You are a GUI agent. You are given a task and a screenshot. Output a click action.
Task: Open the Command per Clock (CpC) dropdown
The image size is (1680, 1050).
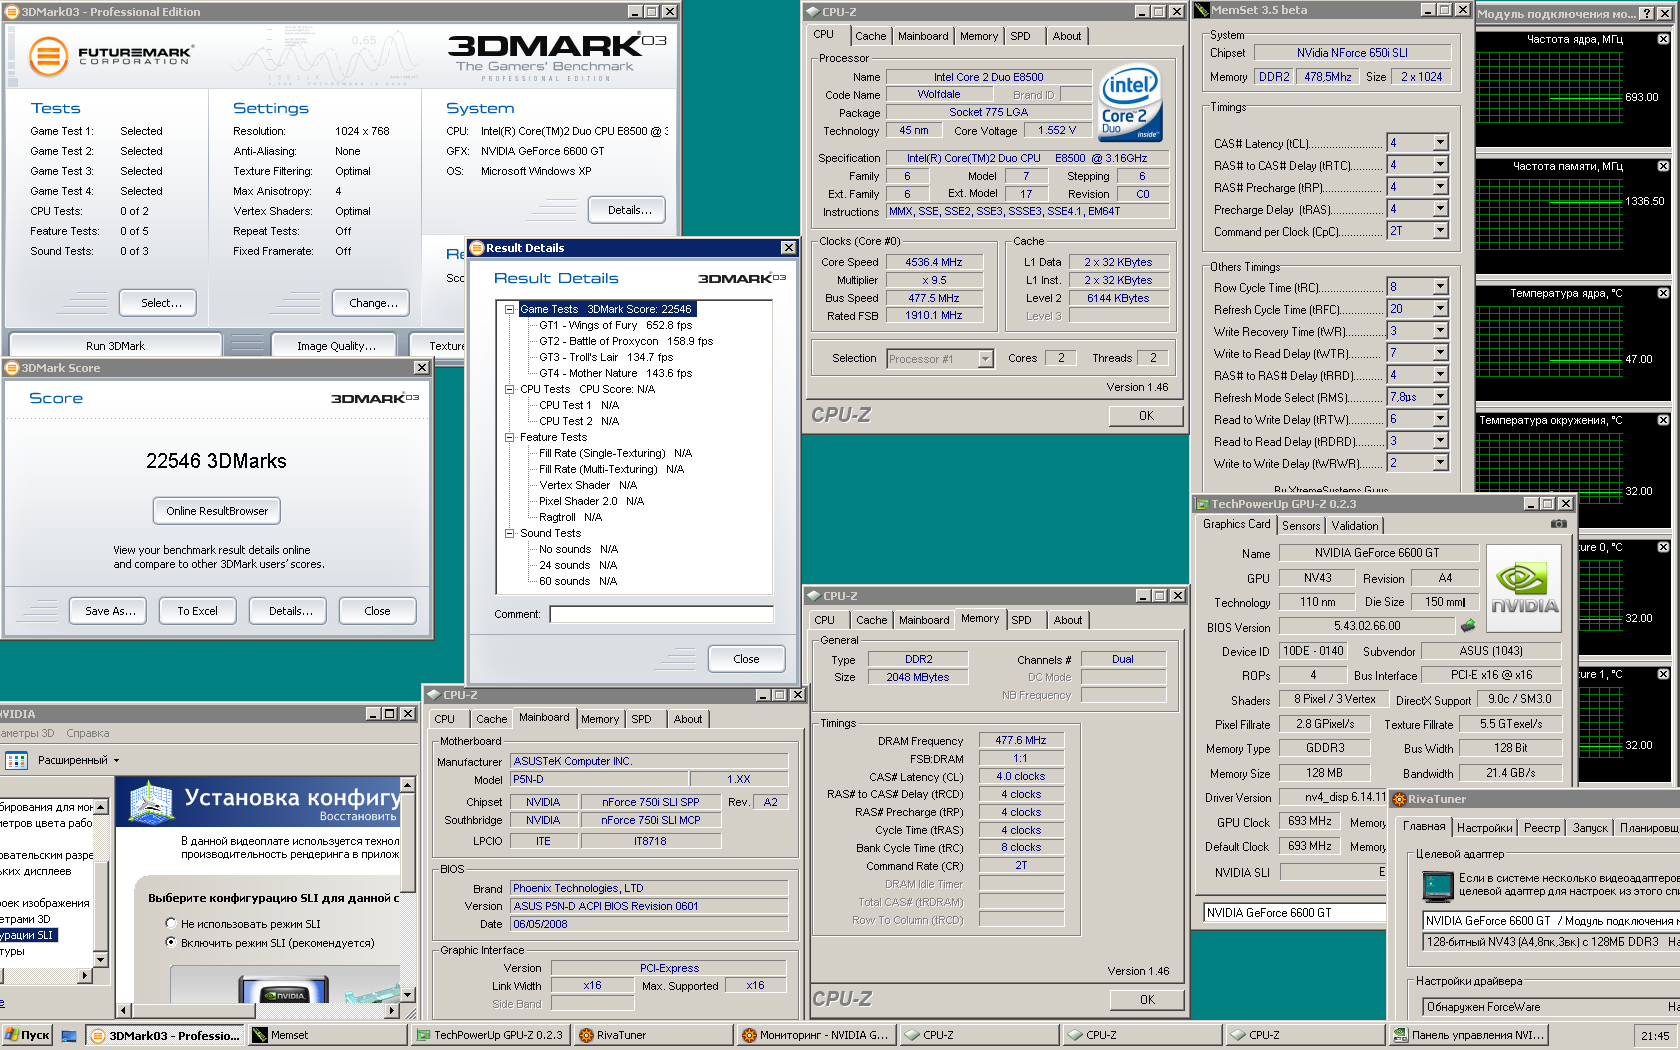point(1440,231)
